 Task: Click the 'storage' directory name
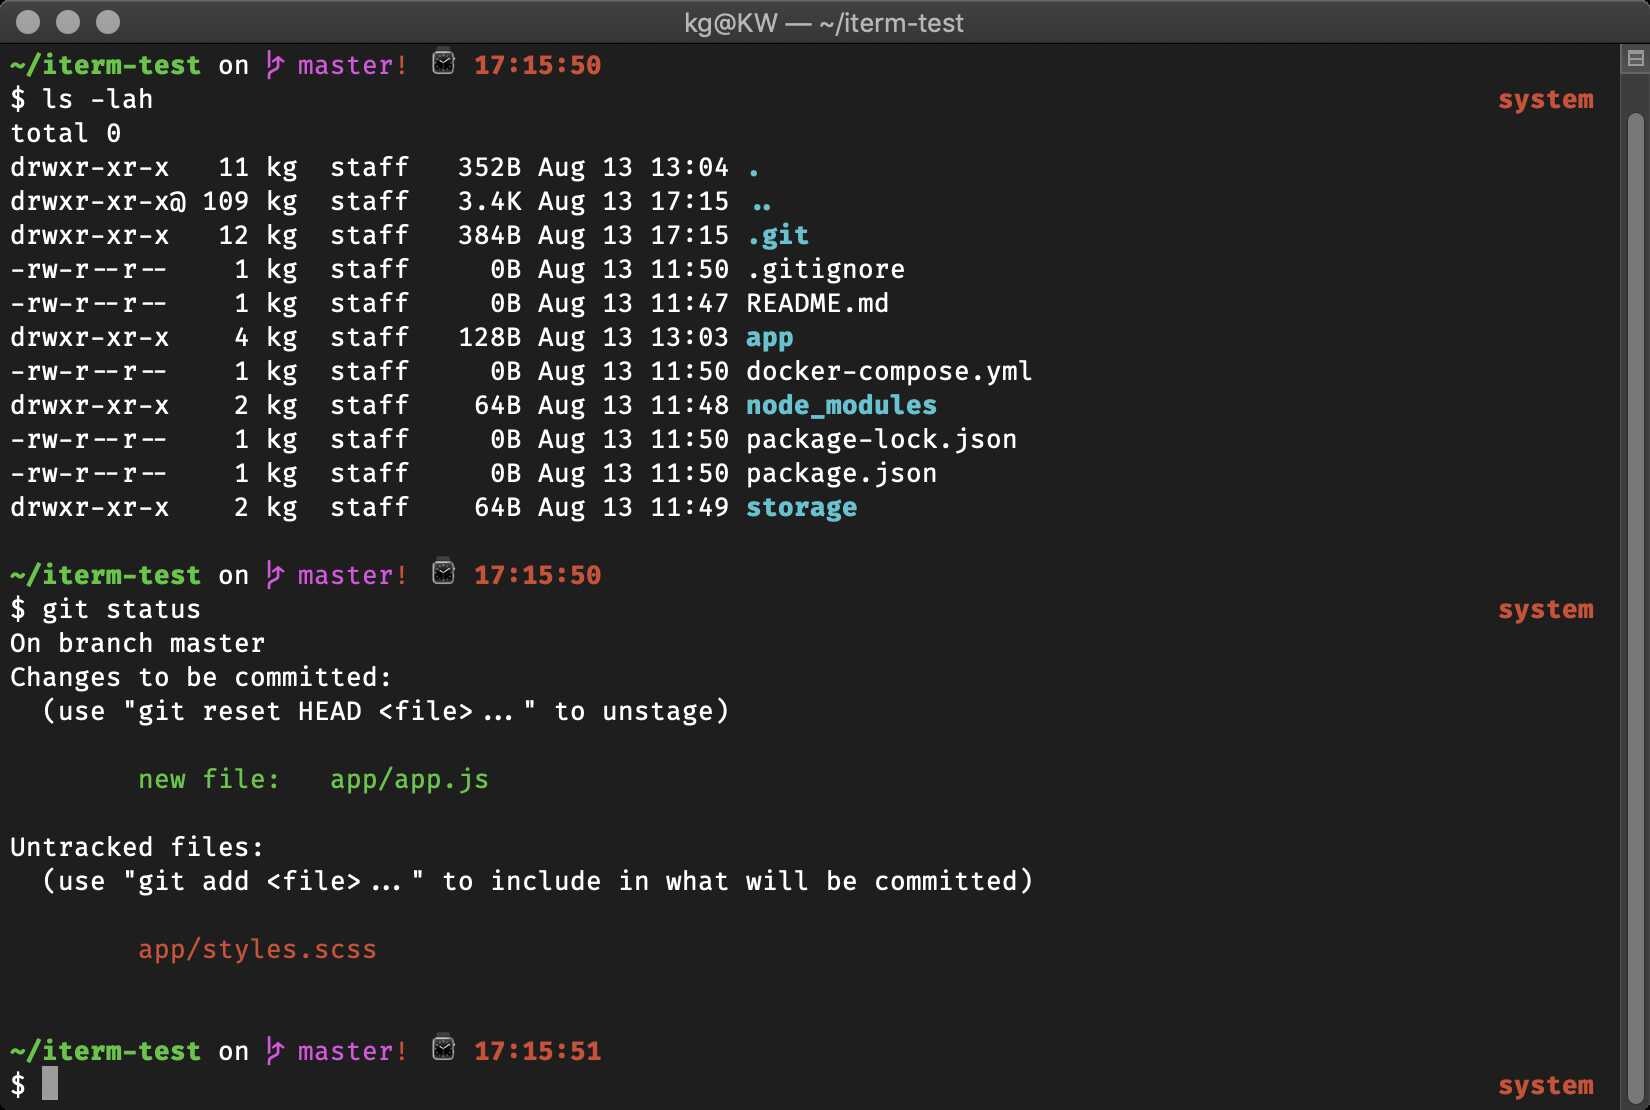[x=801, y=507]
